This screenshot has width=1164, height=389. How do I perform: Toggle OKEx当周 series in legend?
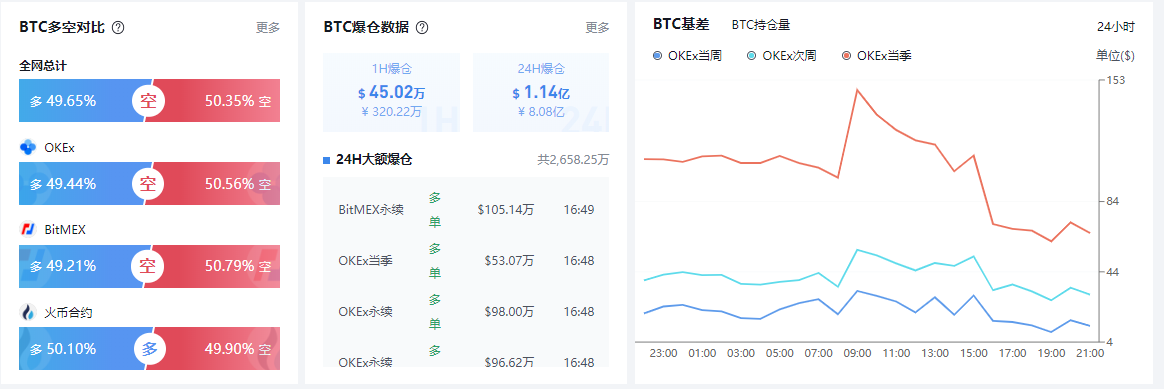tap(687, 56)
